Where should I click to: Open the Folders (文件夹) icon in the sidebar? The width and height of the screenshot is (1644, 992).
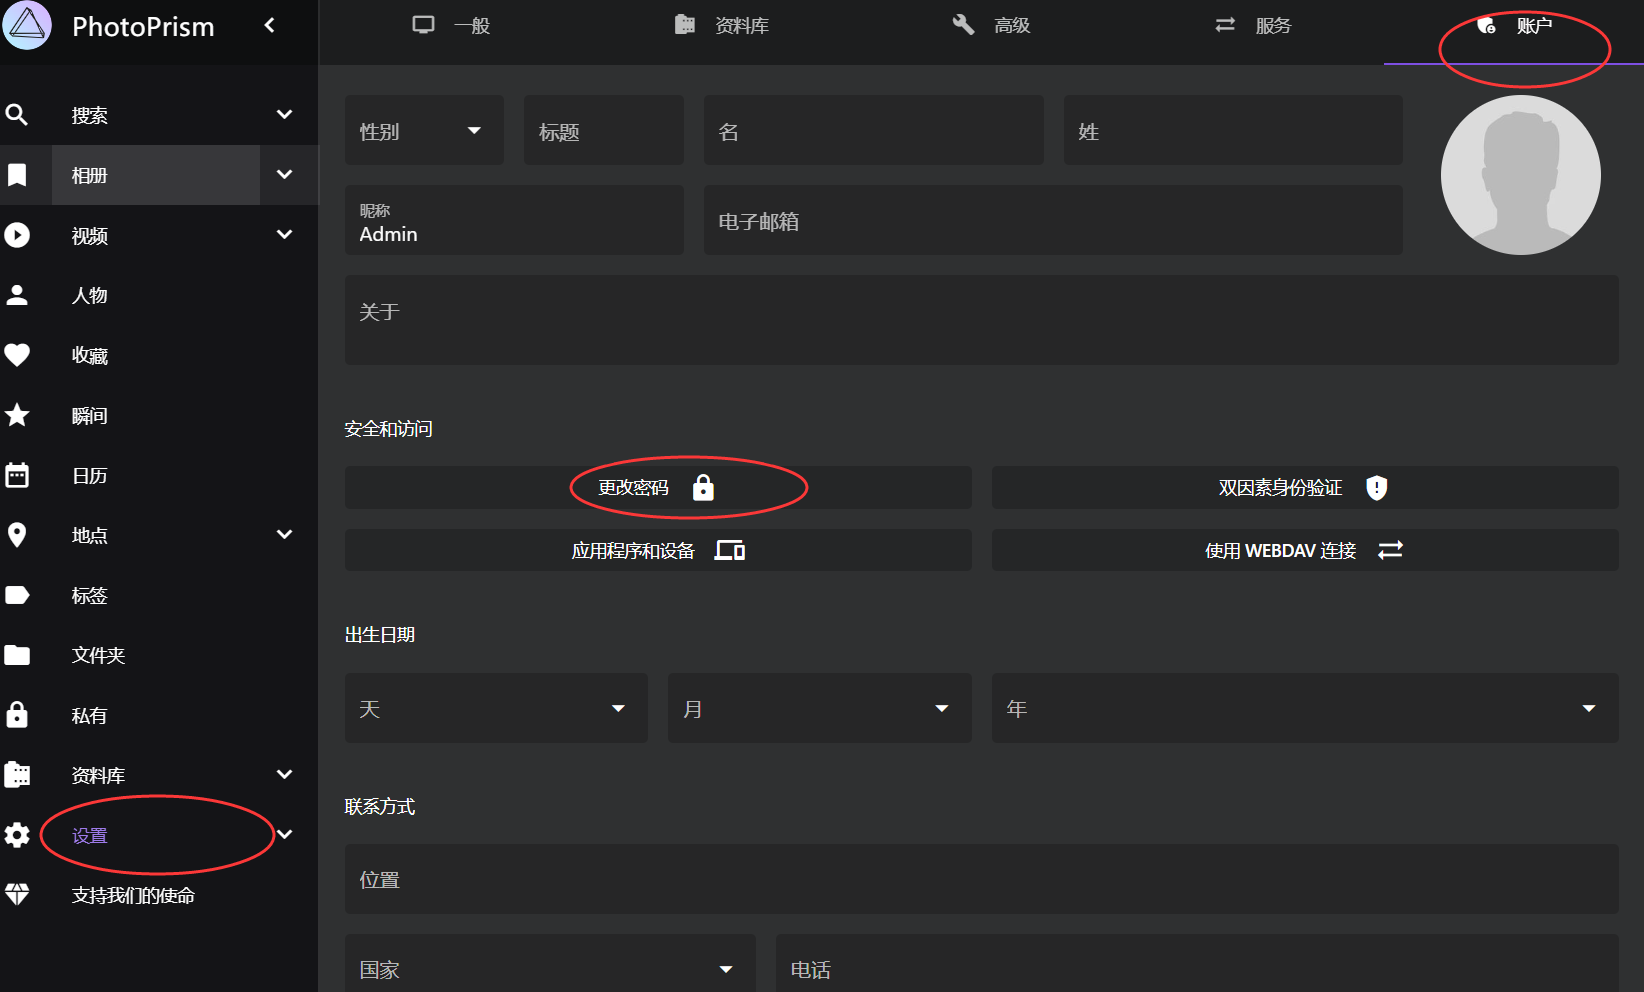[x=17, y=655]
